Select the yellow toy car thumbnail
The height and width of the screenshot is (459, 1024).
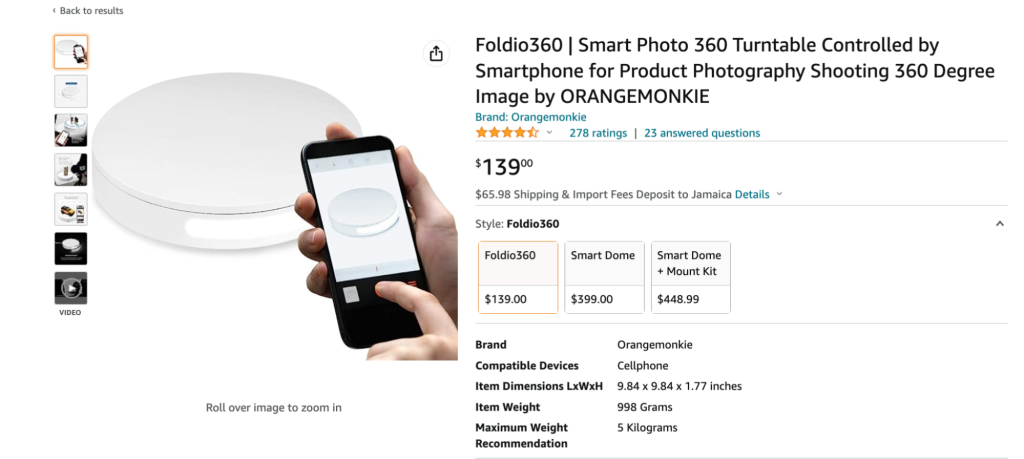[x=70, y=209]
